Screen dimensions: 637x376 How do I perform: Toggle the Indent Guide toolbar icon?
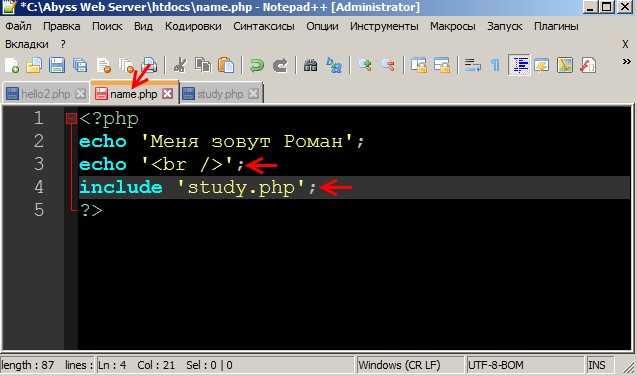pos(519,65)
